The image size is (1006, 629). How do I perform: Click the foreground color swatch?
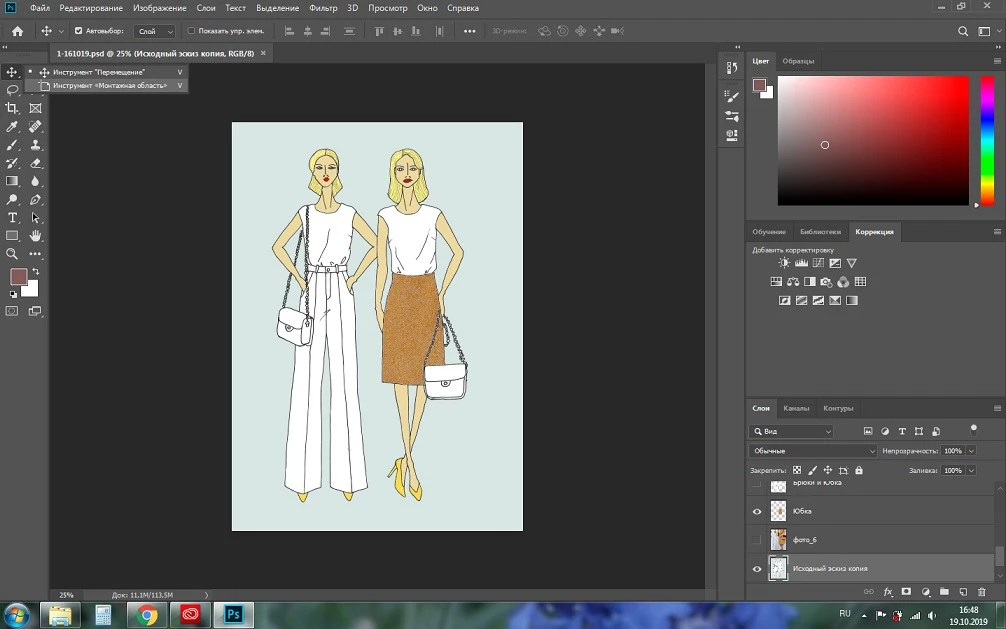point(18,277)
